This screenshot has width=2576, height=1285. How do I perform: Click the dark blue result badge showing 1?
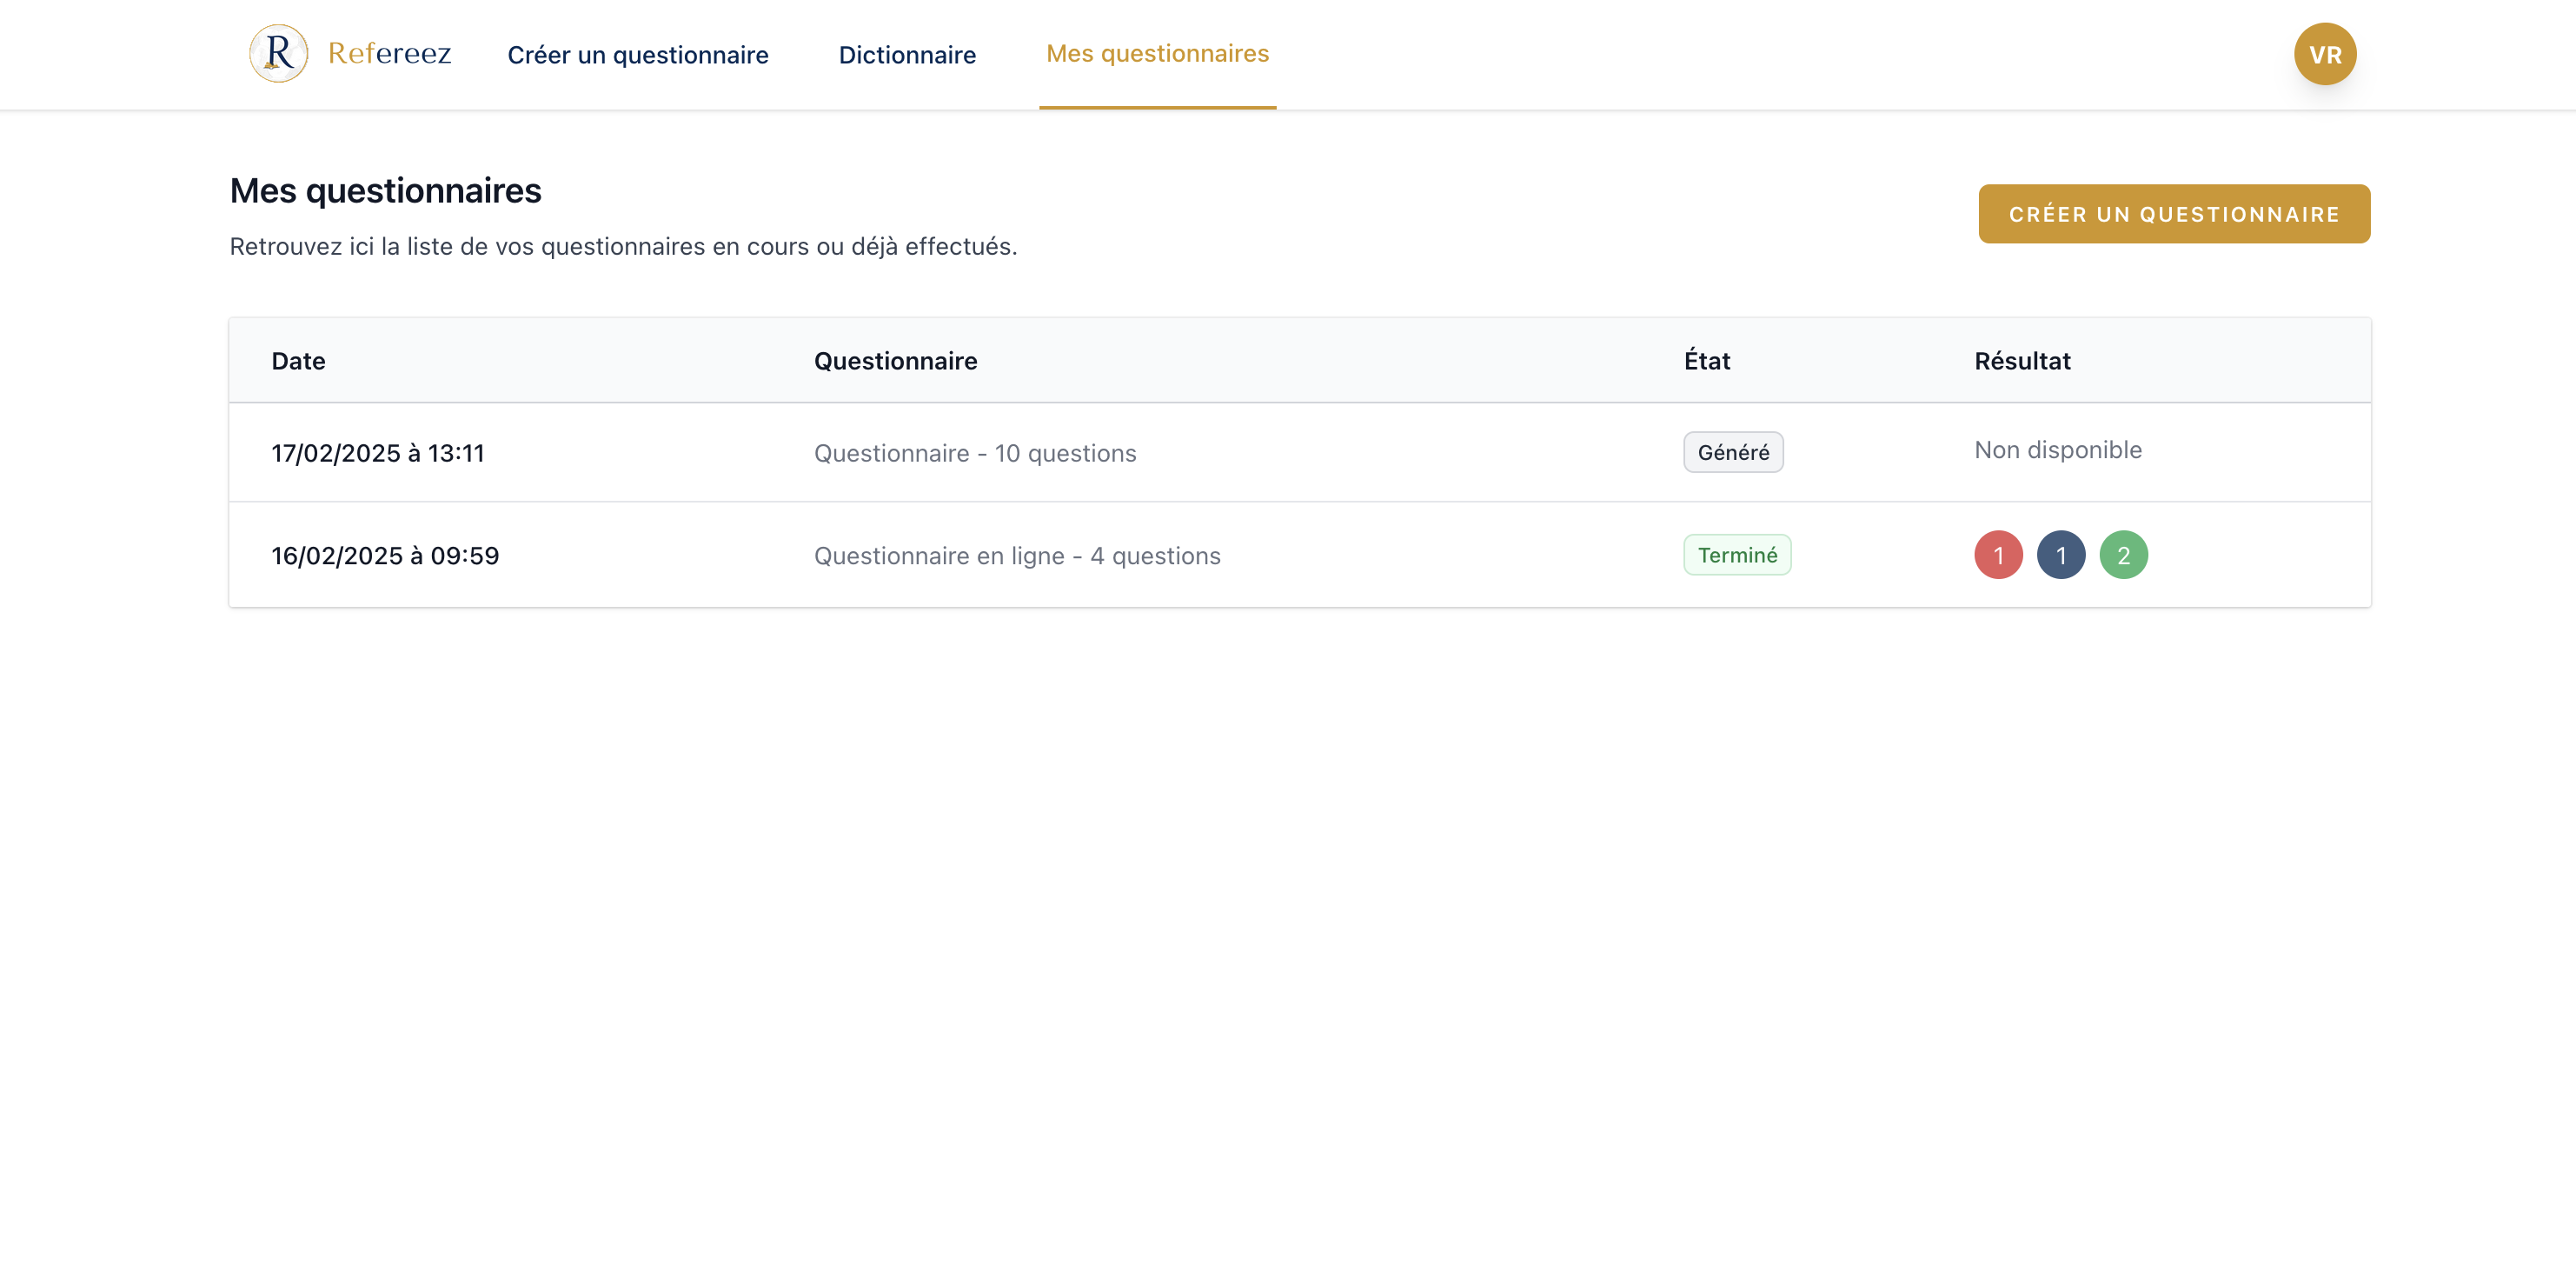[2061, 554]
